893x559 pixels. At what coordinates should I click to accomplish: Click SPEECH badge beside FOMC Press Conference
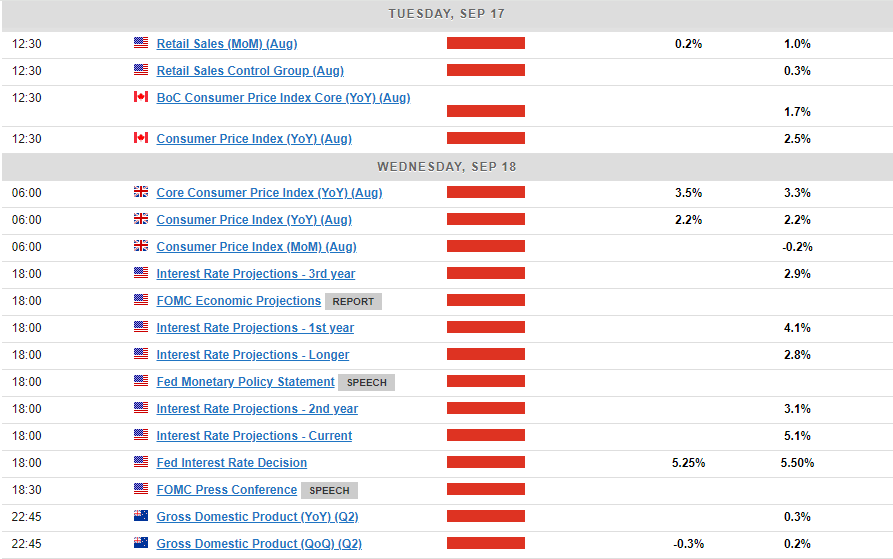pyautogui.click(x=329, y=490)
